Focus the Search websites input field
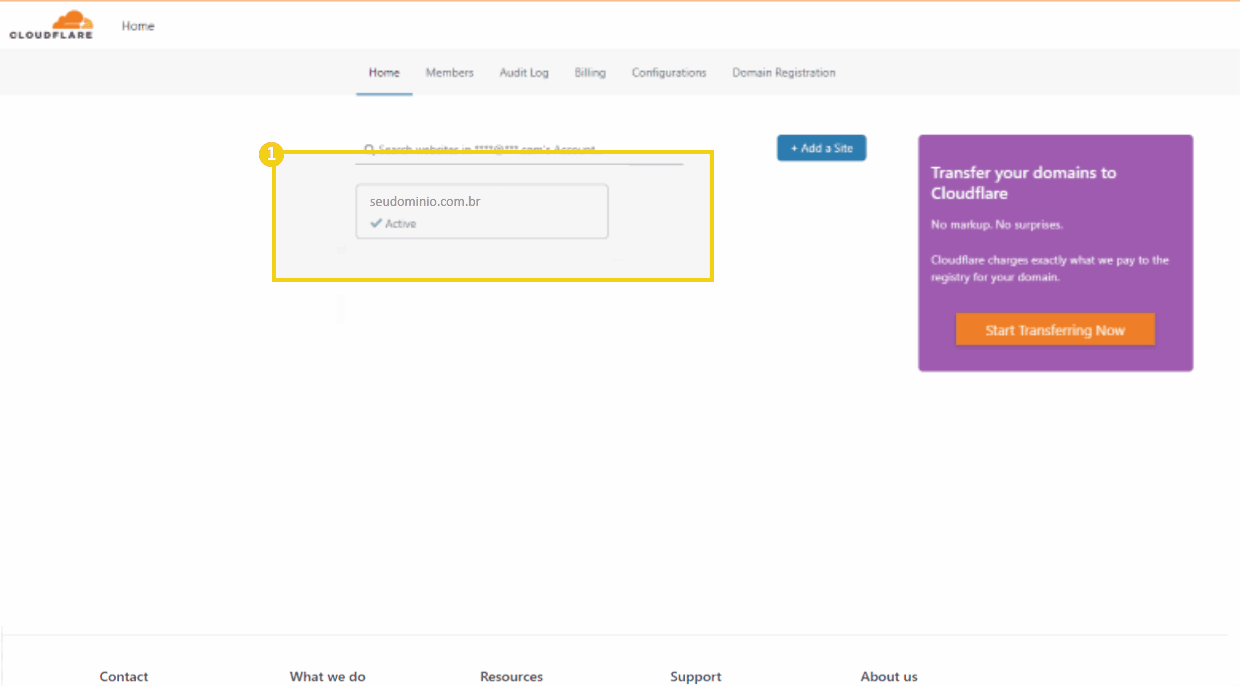This screenshot has width=1240, height=686. click(520, 150)
